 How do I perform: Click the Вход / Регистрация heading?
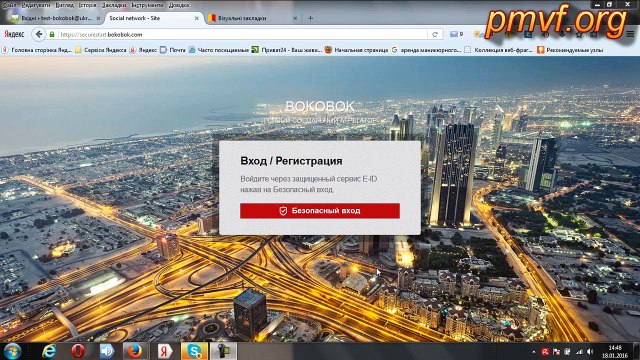click(291, 161)
